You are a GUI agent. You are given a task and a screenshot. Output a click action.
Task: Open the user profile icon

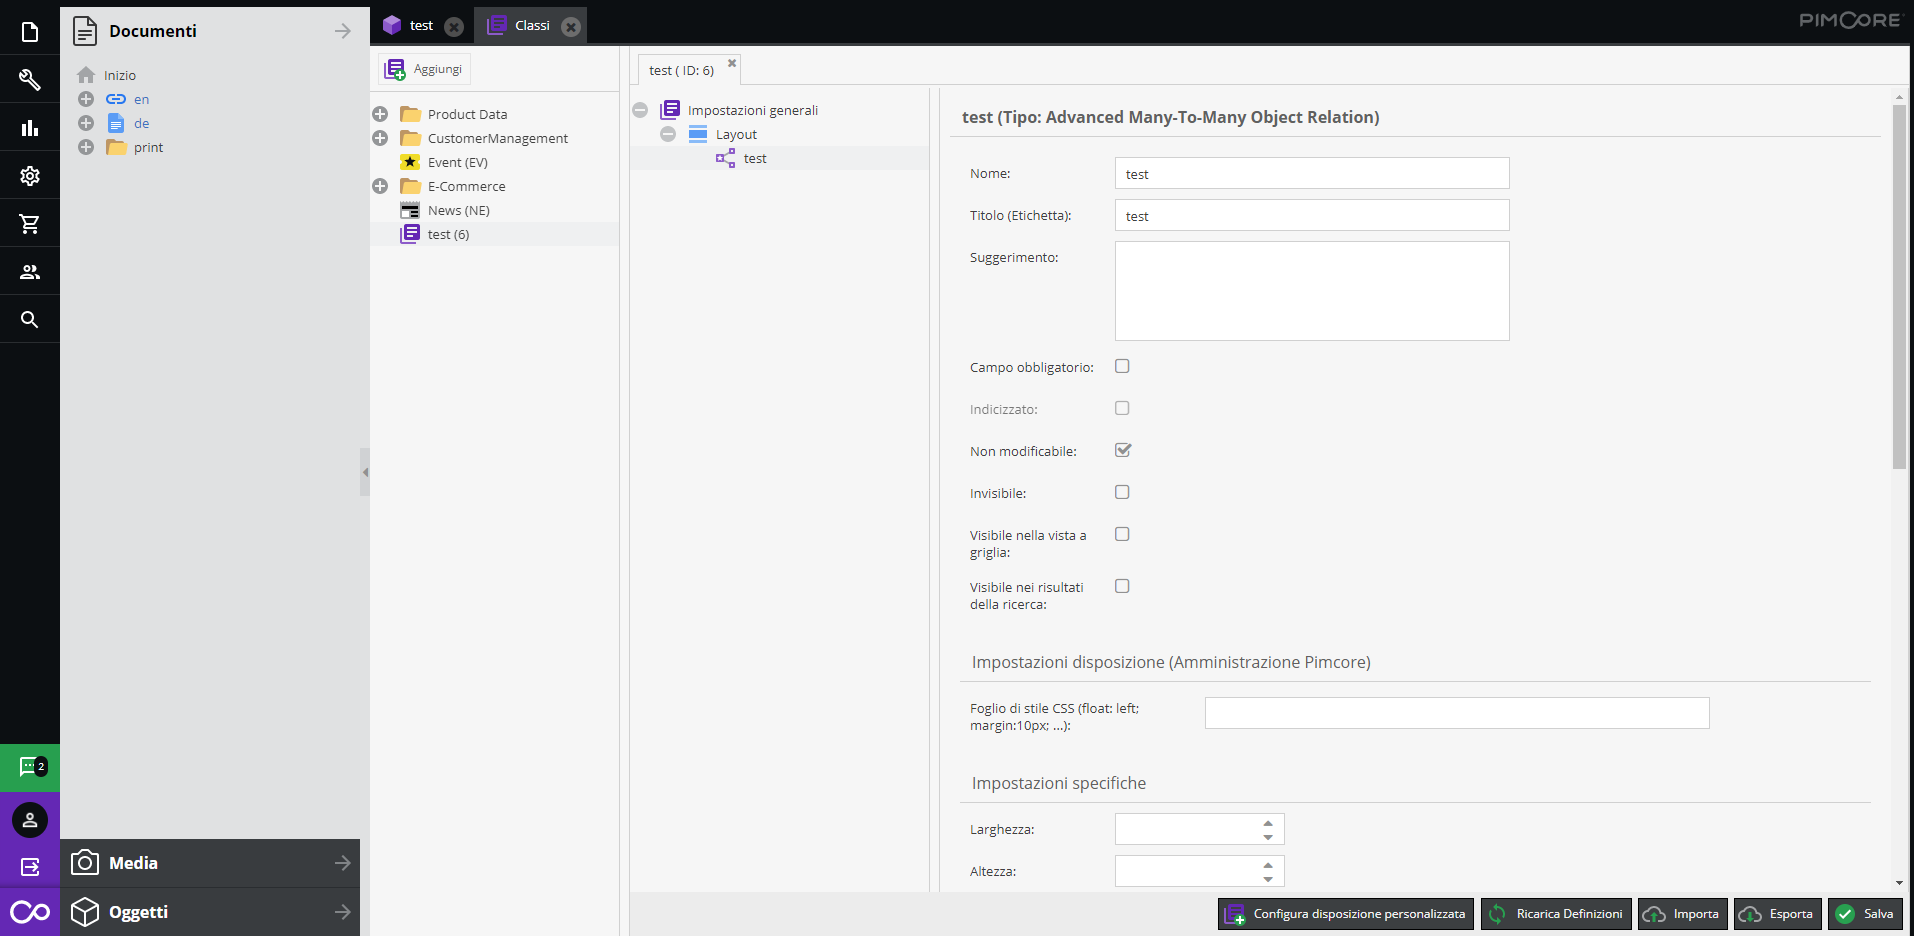30,820
